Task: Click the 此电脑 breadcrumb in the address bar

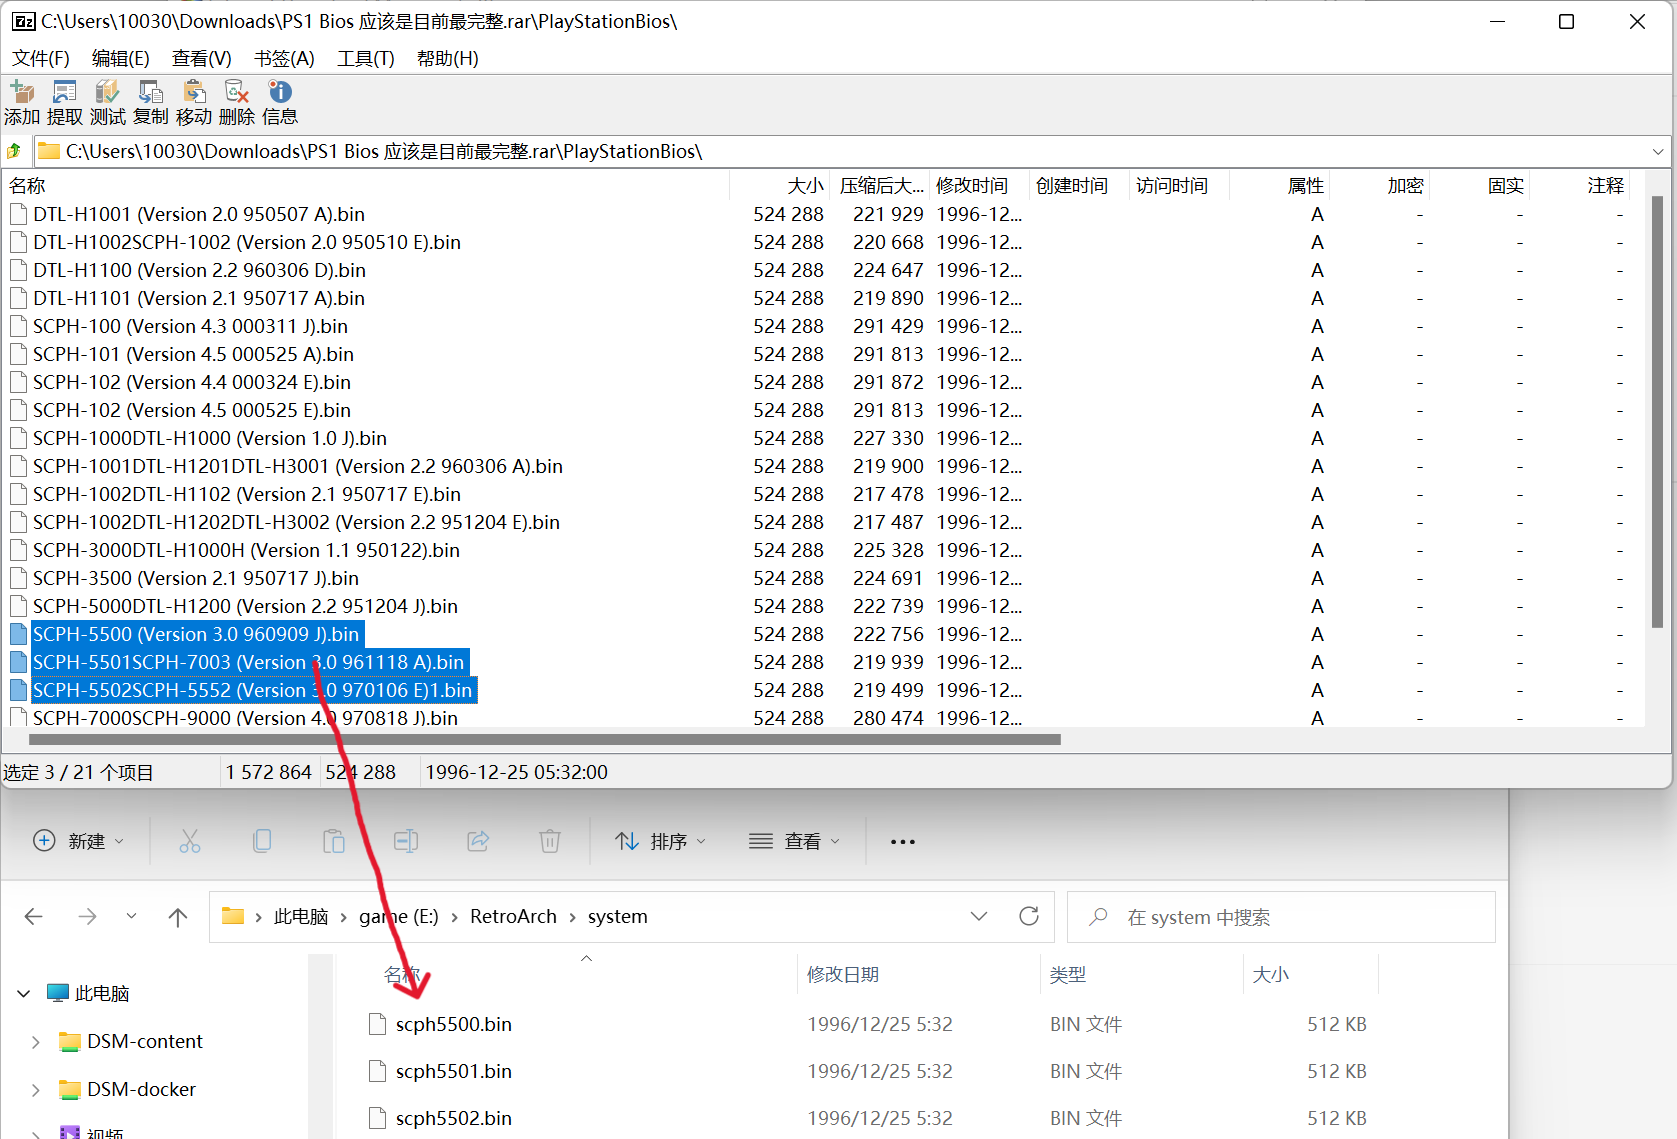Action: point(301,917)
